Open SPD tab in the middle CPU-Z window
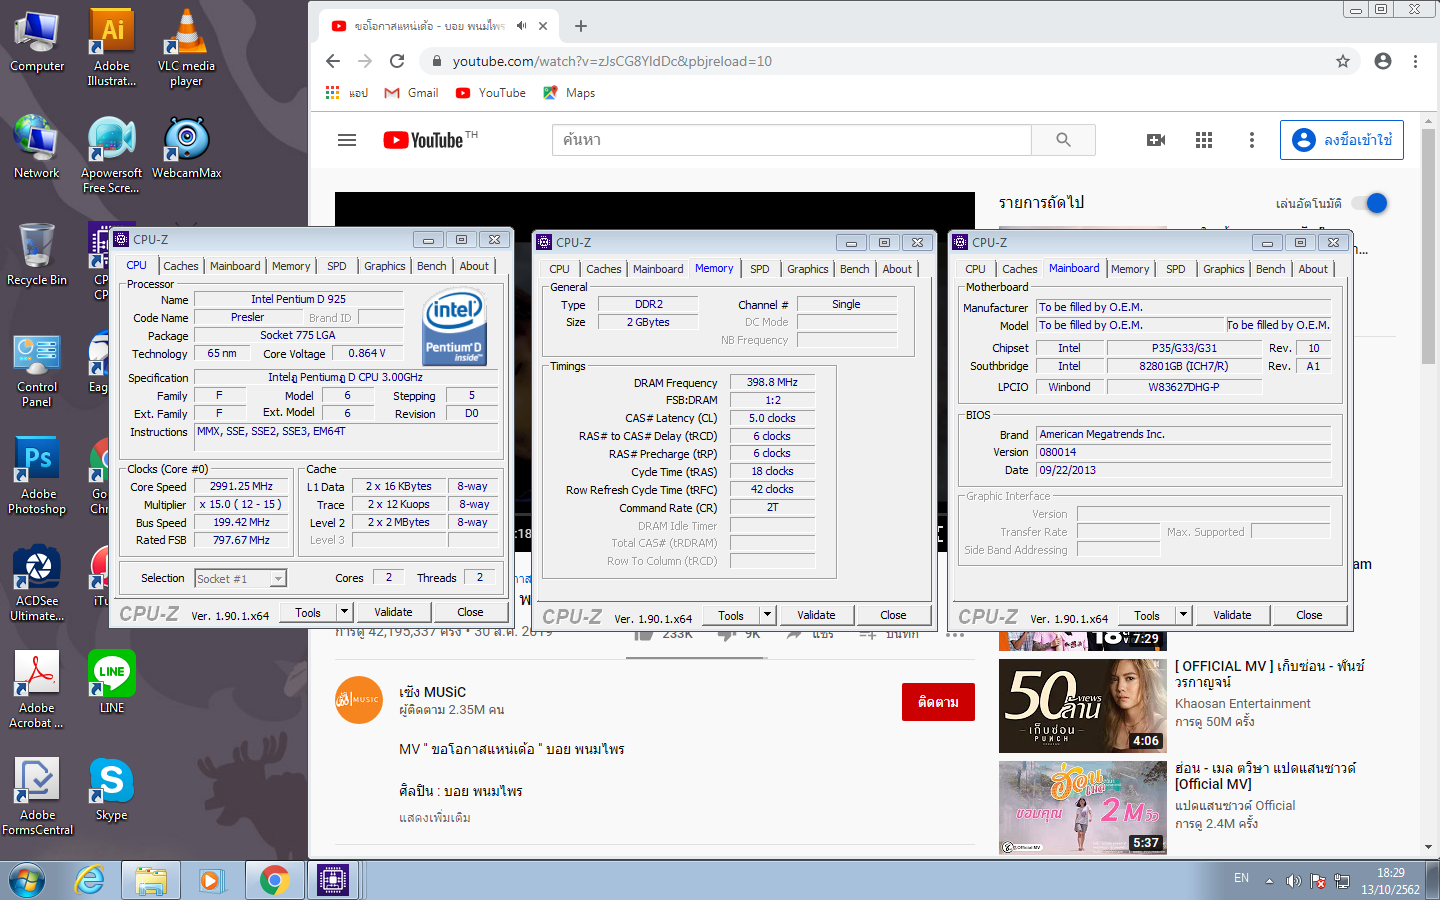Screen dimensions: 1440x900 pyautogui.click(x=760, y=269)
